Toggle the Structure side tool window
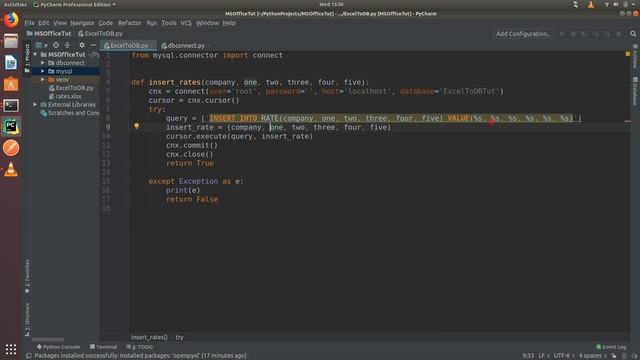 pos(27,319)
